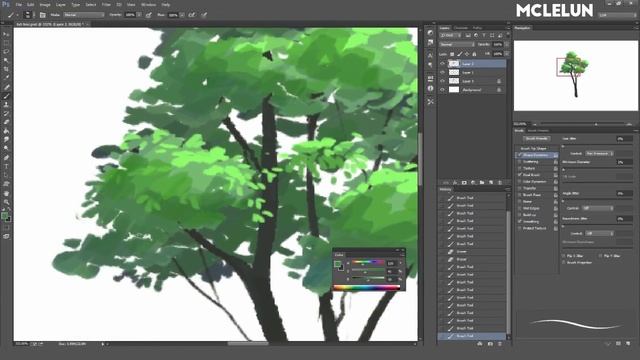The height and width of the screenshot is (360, 640).
Task: Open the tool preset picker
Action: coord(12,15)
